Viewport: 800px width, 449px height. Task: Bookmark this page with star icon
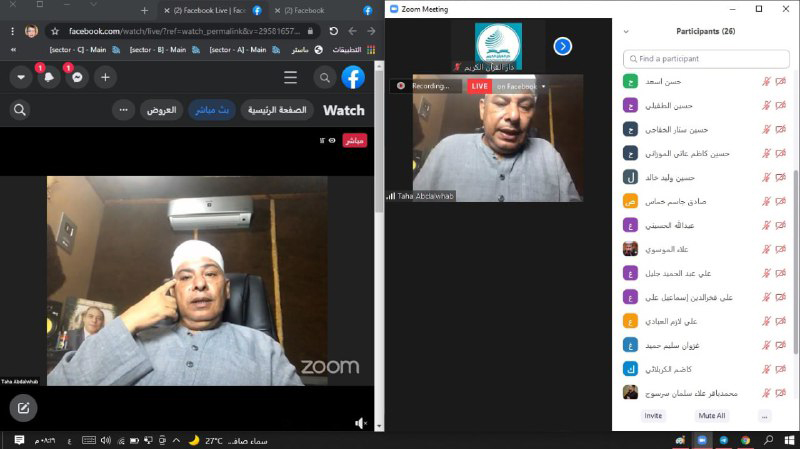[x=55, y=31]
